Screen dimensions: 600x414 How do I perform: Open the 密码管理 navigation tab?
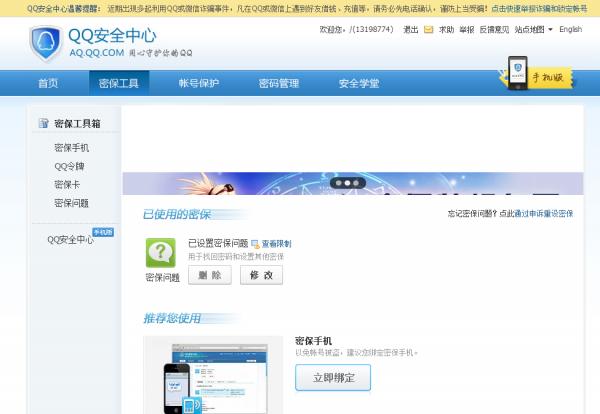pos(279,83)
